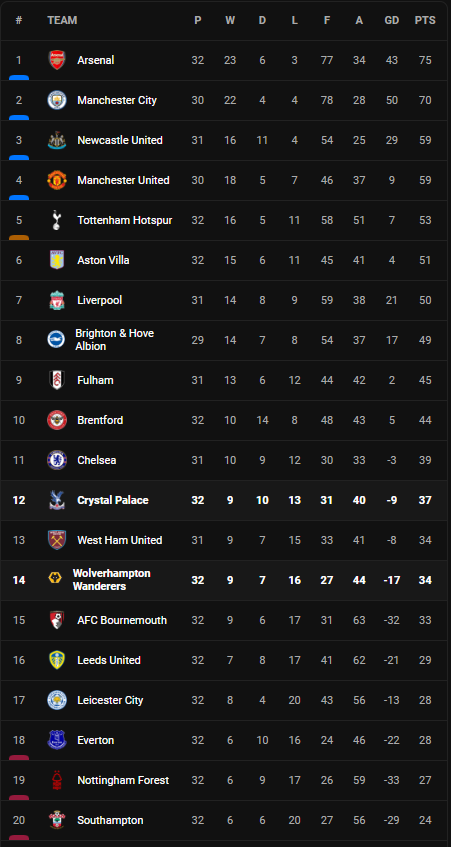Sort by GD column header

(392, 21)
